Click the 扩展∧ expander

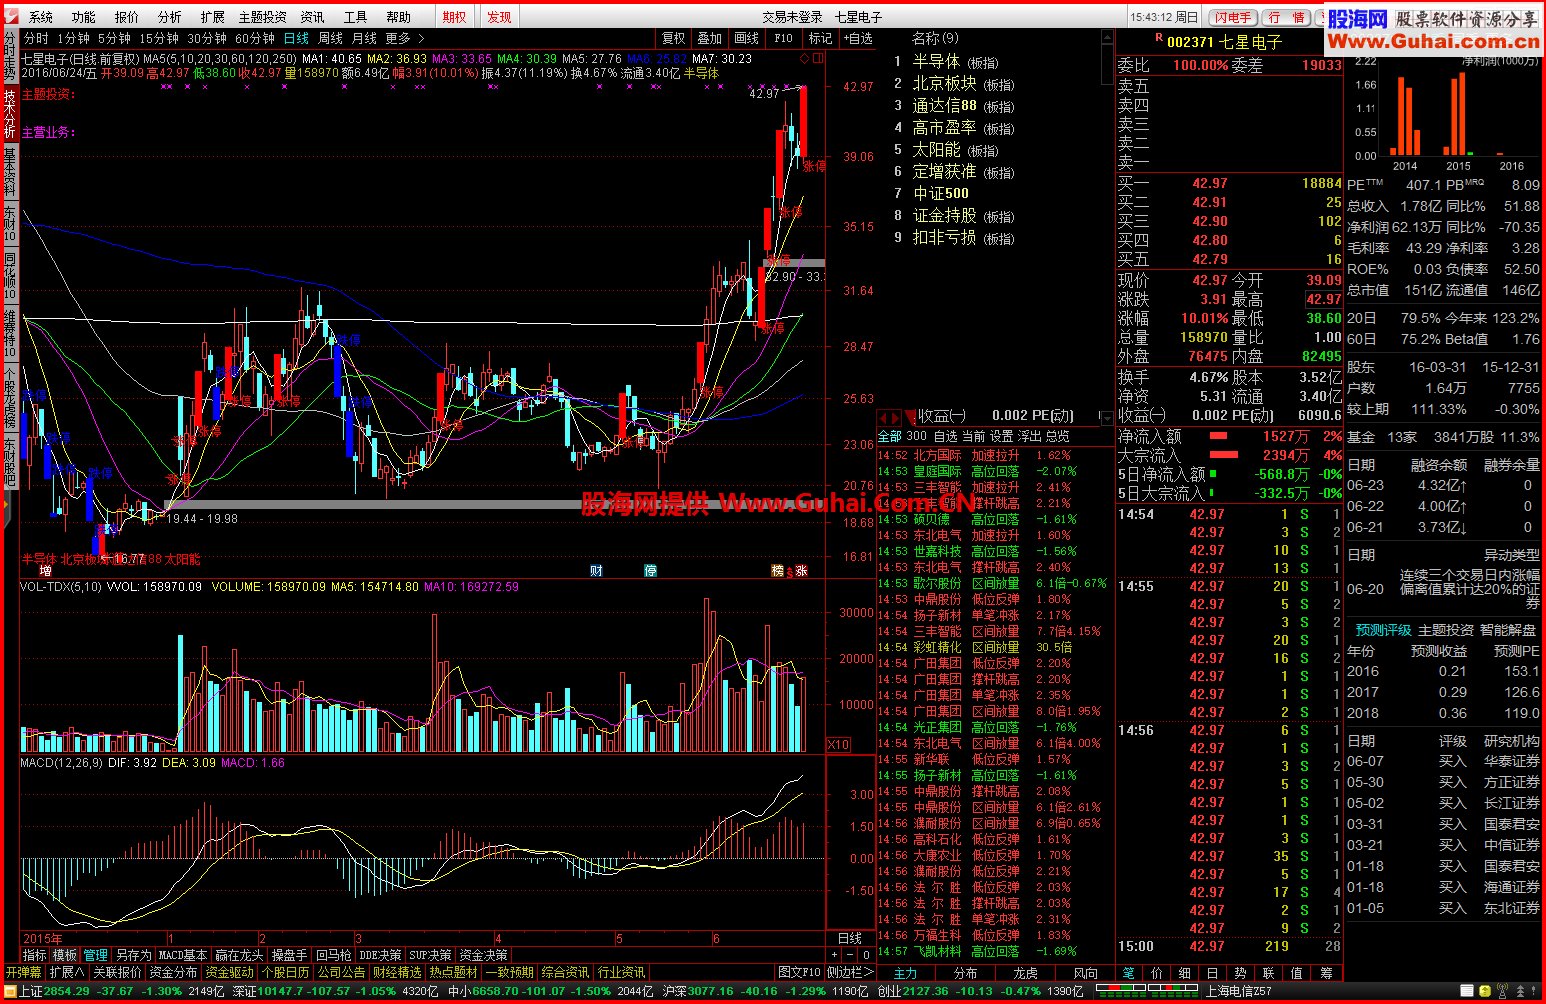(67, 972)
